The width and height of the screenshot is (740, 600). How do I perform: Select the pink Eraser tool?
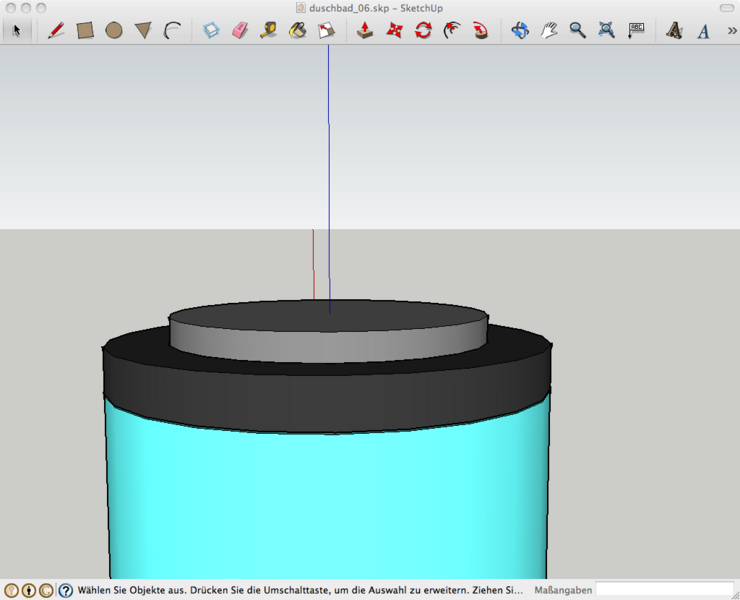tap(240, 30)
